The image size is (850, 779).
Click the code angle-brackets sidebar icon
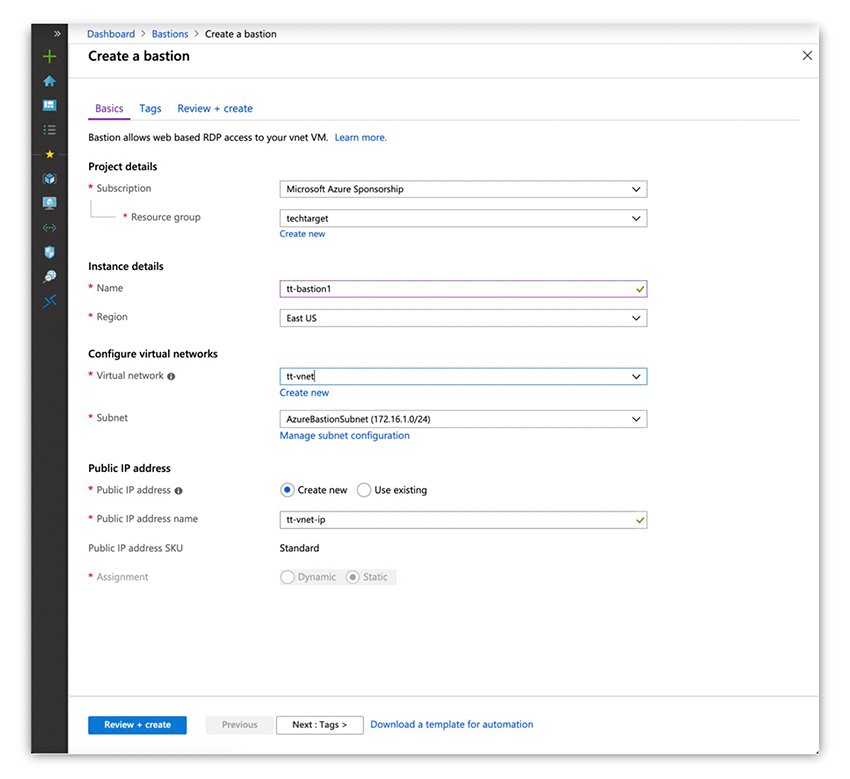(48, 227)
